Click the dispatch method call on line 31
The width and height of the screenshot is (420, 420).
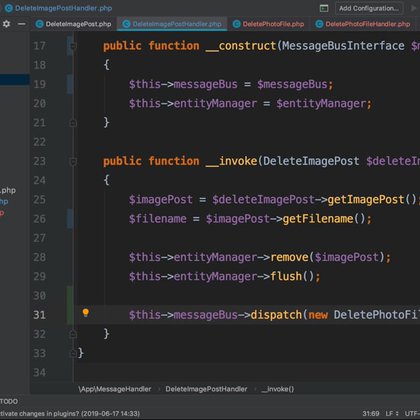pyautogui.click(x=276, y=315)
